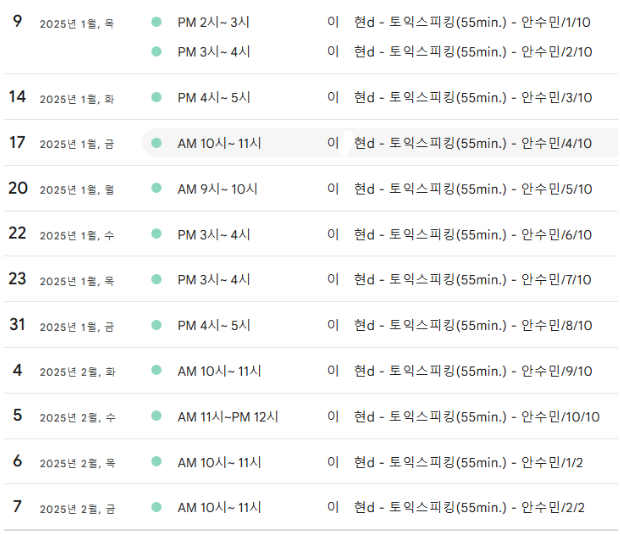This screenshot has height=534, width=620.
Task: Click the green dot of the 안수민/10/10 event
Action: click(156, 416)
